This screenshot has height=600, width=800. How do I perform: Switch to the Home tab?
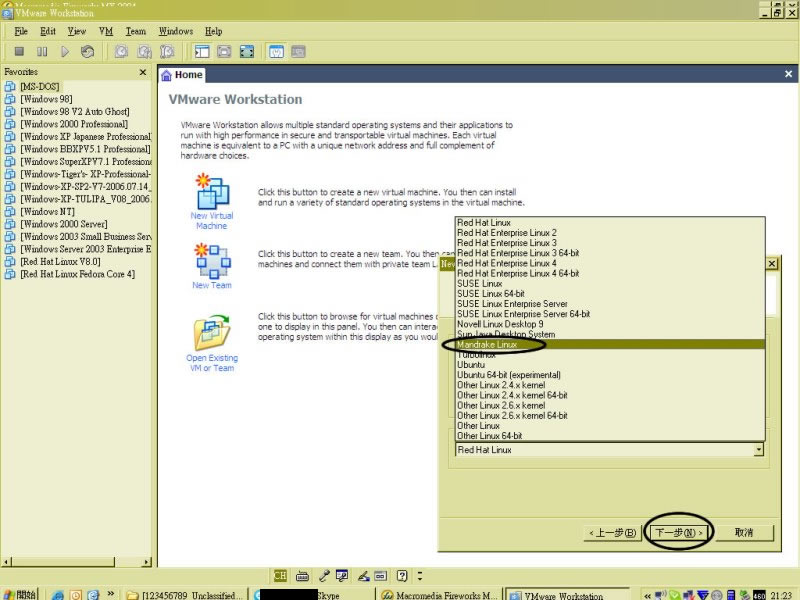point(182,75)
